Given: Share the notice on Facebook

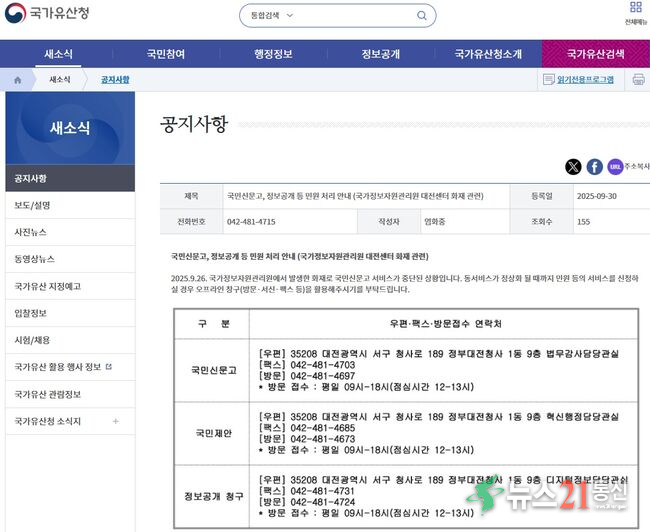Looking at the screenshot, I should [x=595, y=167].
